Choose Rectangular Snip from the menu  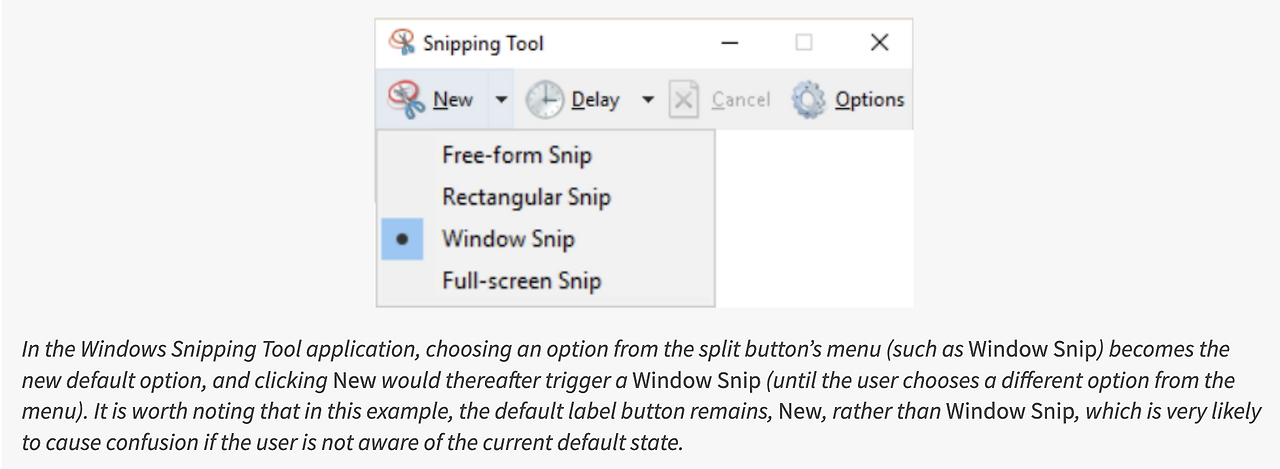coord(526,197)
